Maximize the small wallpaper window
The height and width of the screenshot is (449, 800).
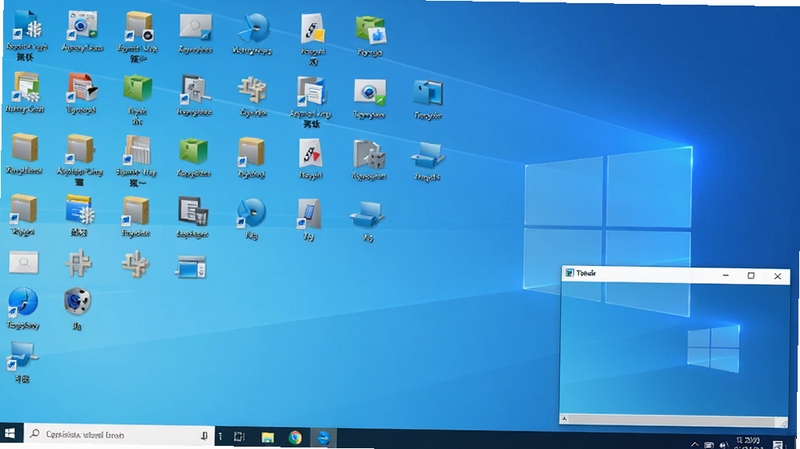[751, 276]
